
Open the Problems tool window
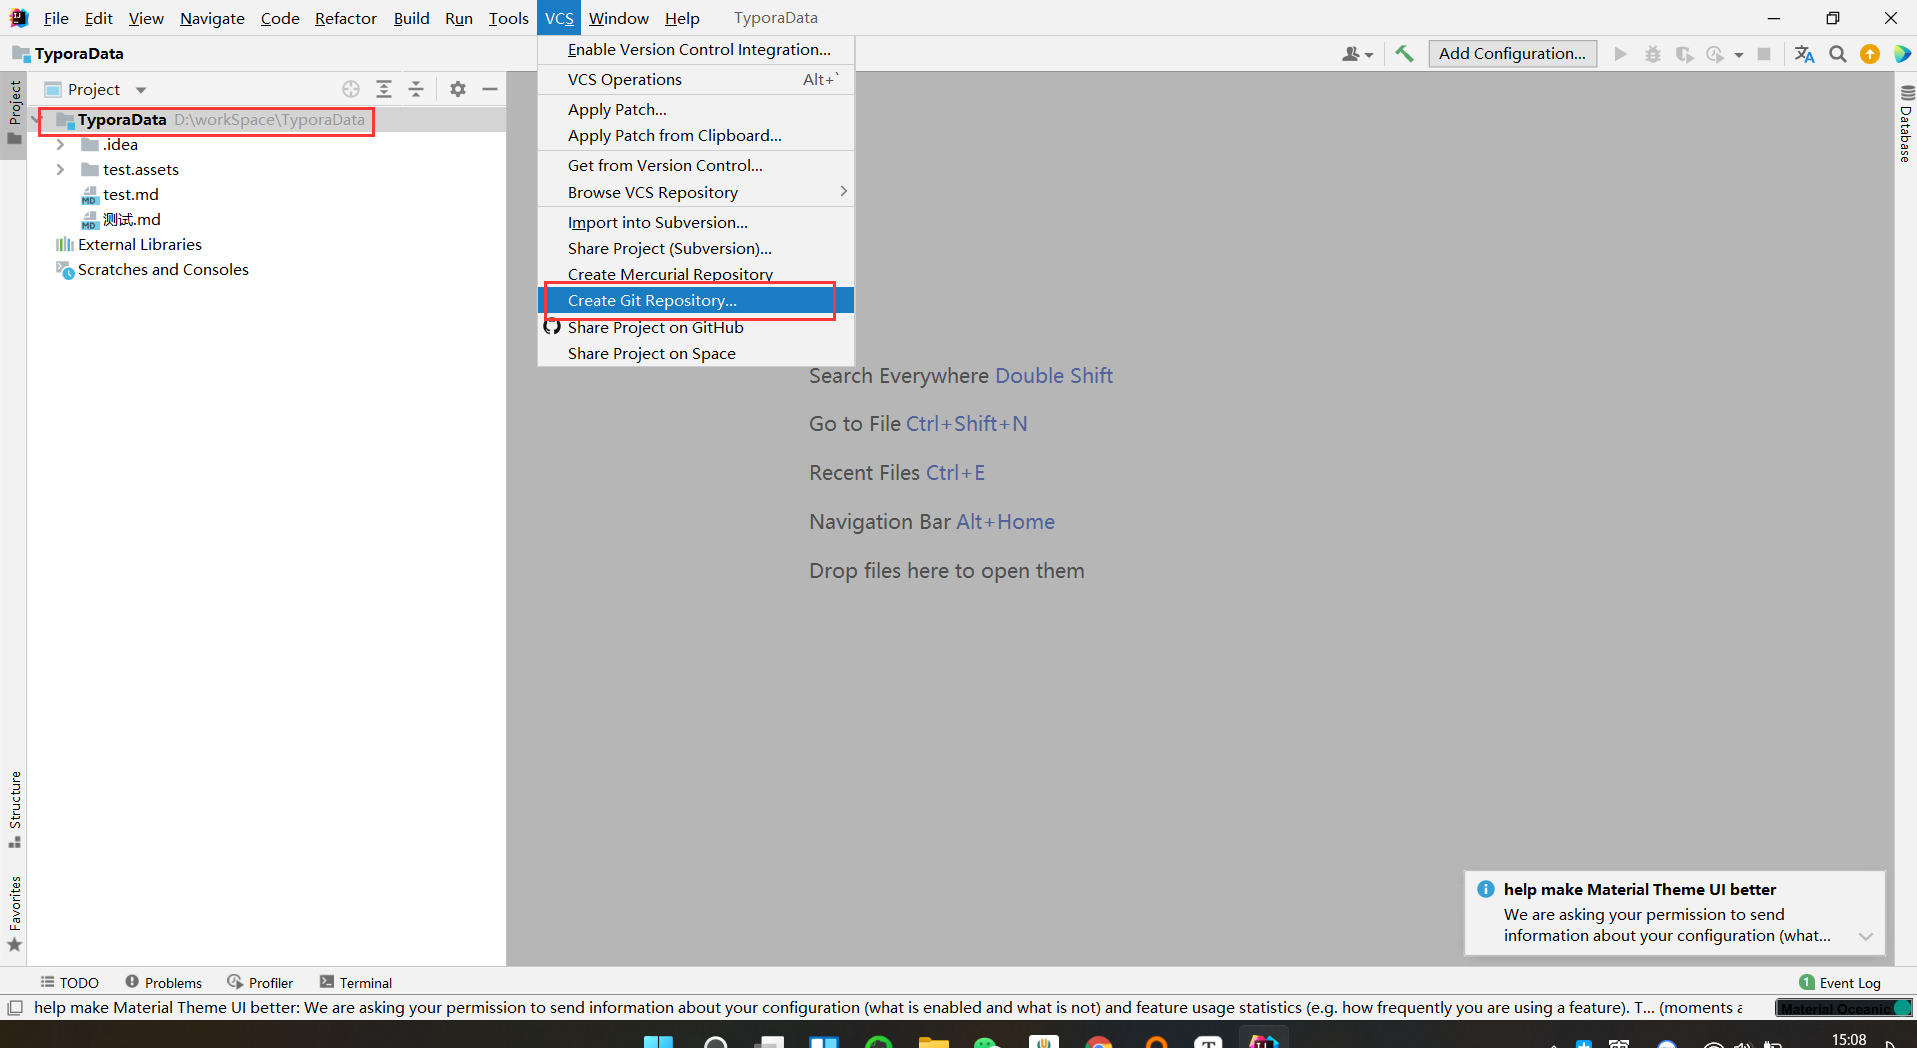coord(163,983)
